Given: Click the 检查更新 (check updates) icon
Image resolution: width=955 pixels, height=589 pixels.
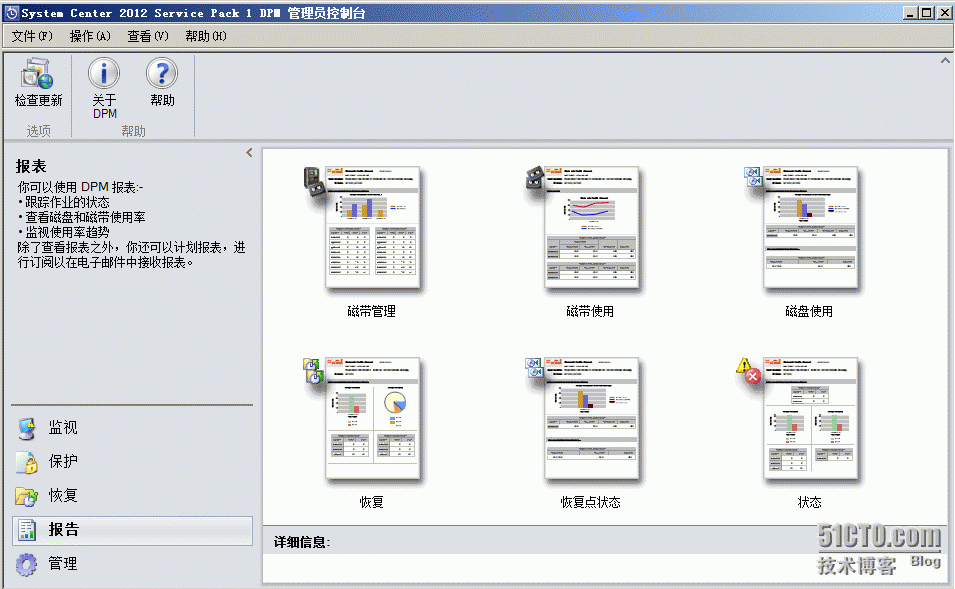Looking at the screenshot, I should (x=38, y=74).
